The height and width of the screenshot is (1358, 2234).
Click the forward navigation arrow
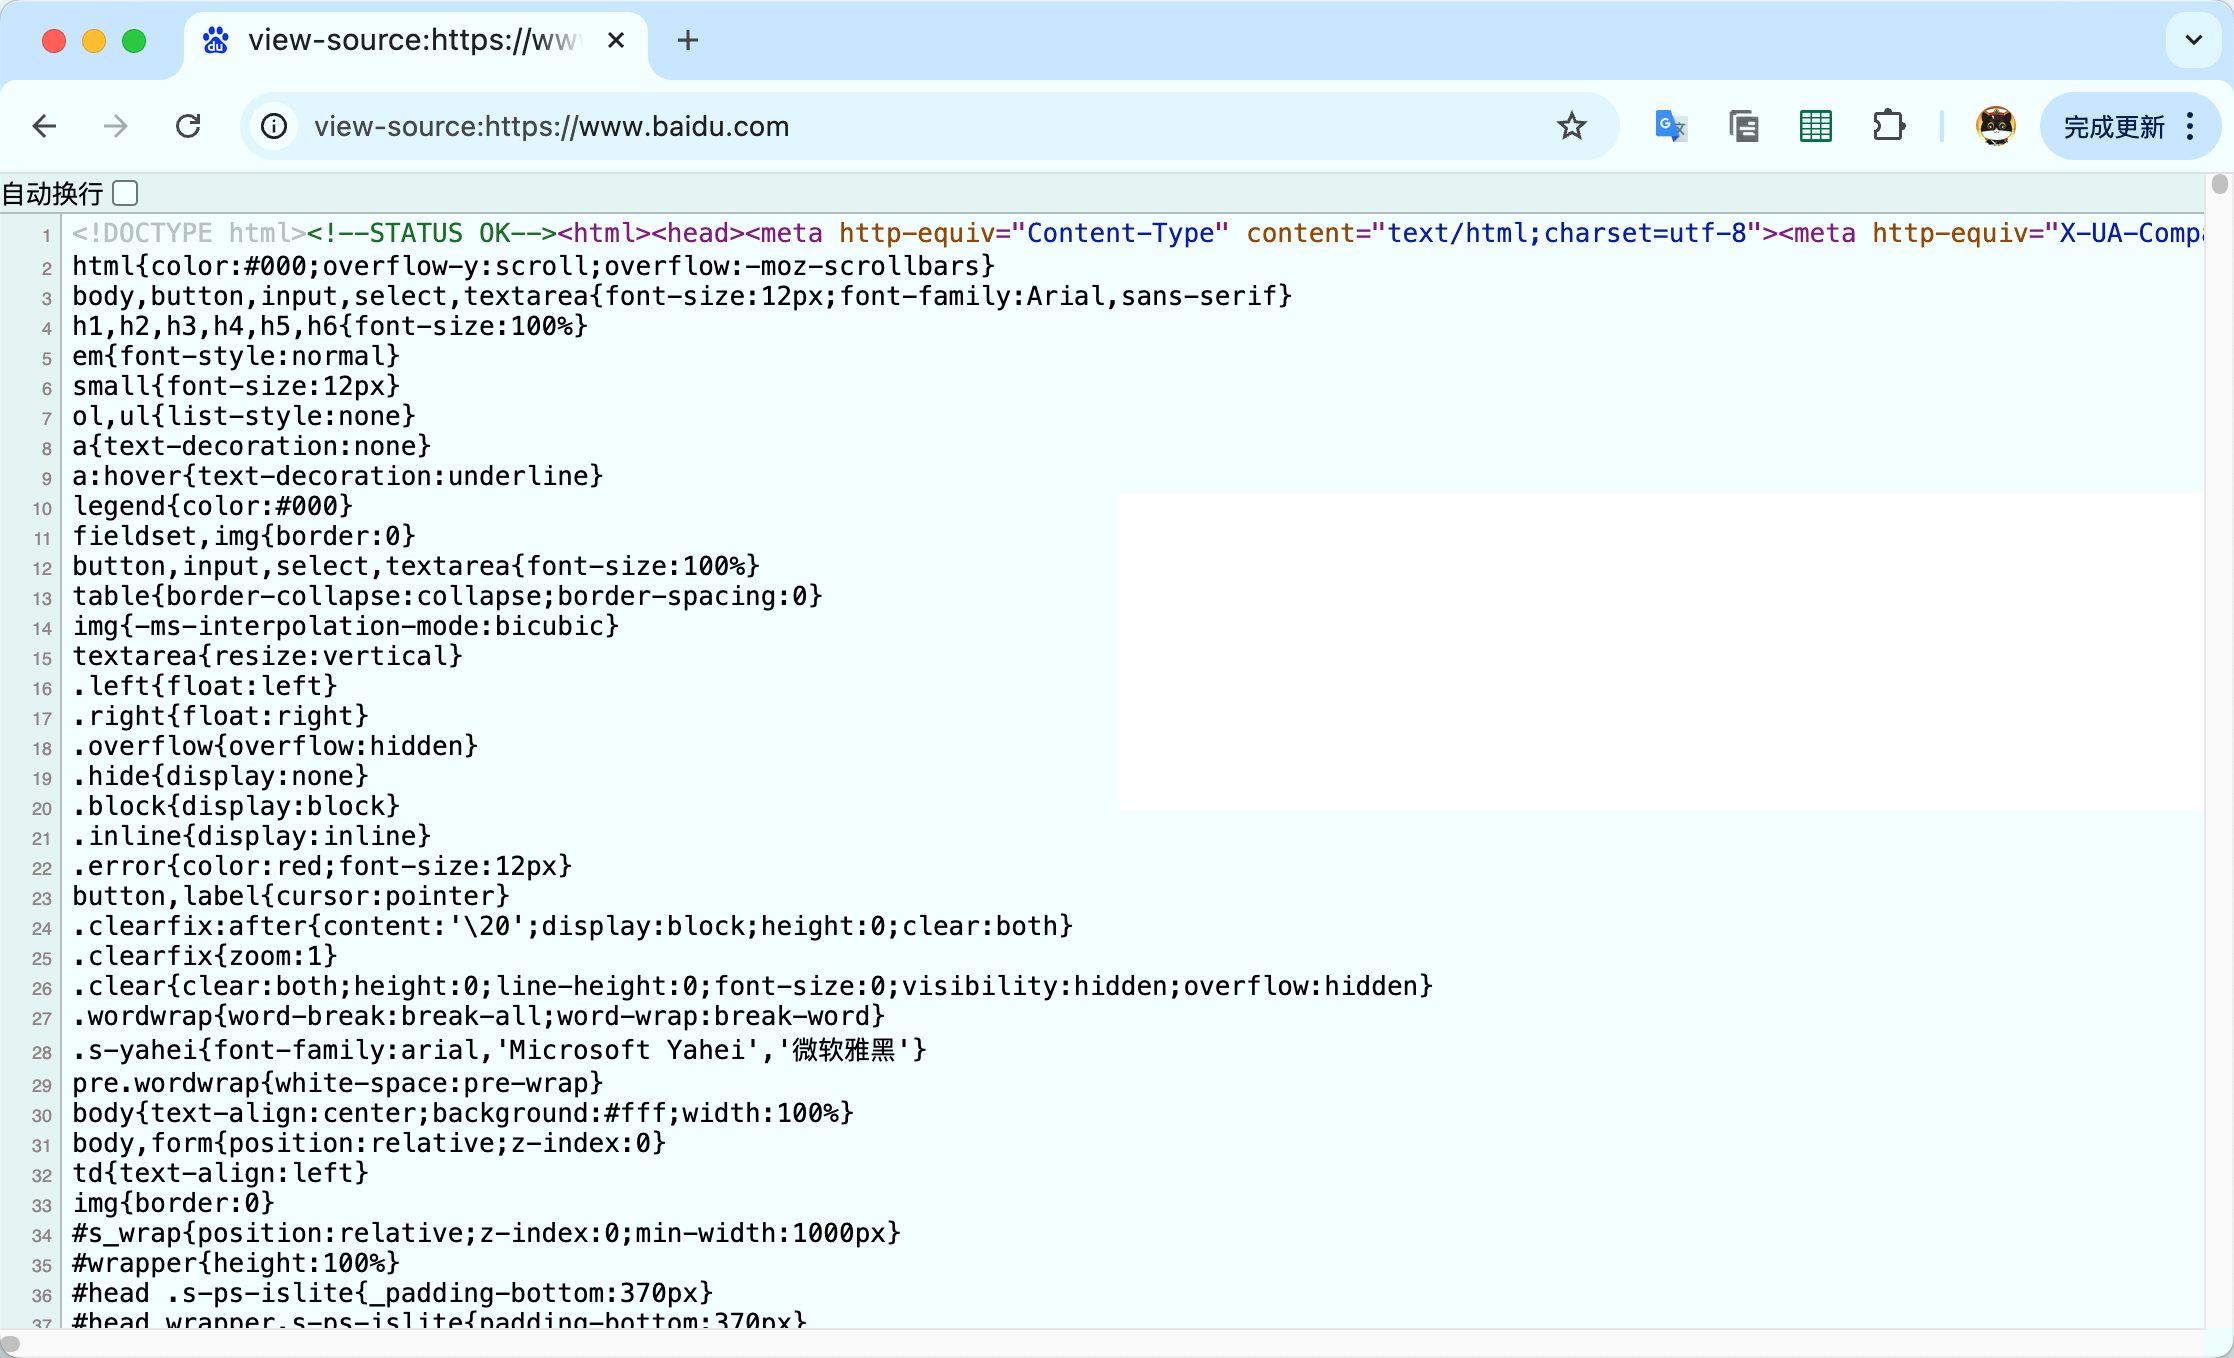[x=116, y=126]
